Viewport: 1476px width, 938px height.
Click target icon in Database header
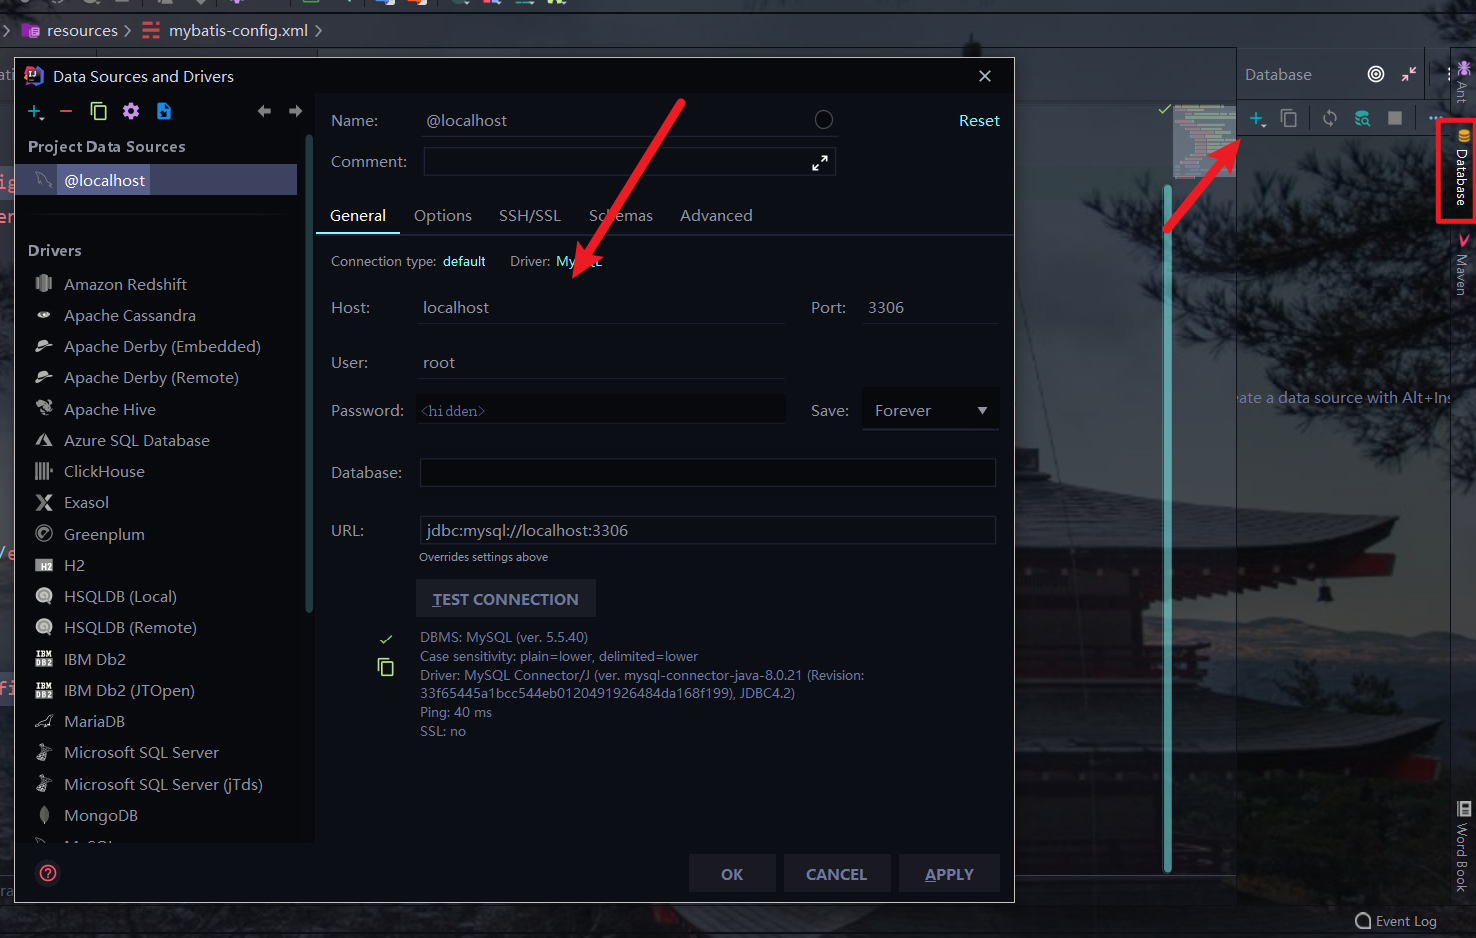tap(1376, 74)
